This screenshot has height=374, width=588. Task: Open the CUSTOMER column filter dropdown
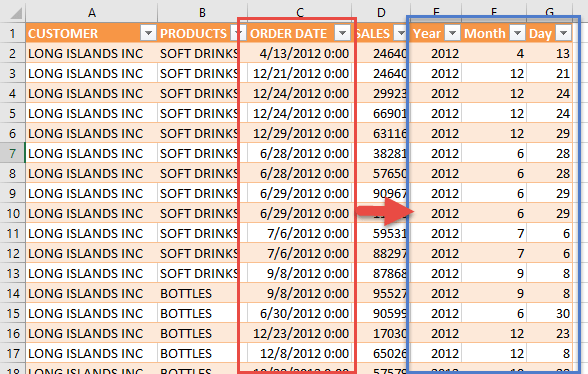coord(148,33)
